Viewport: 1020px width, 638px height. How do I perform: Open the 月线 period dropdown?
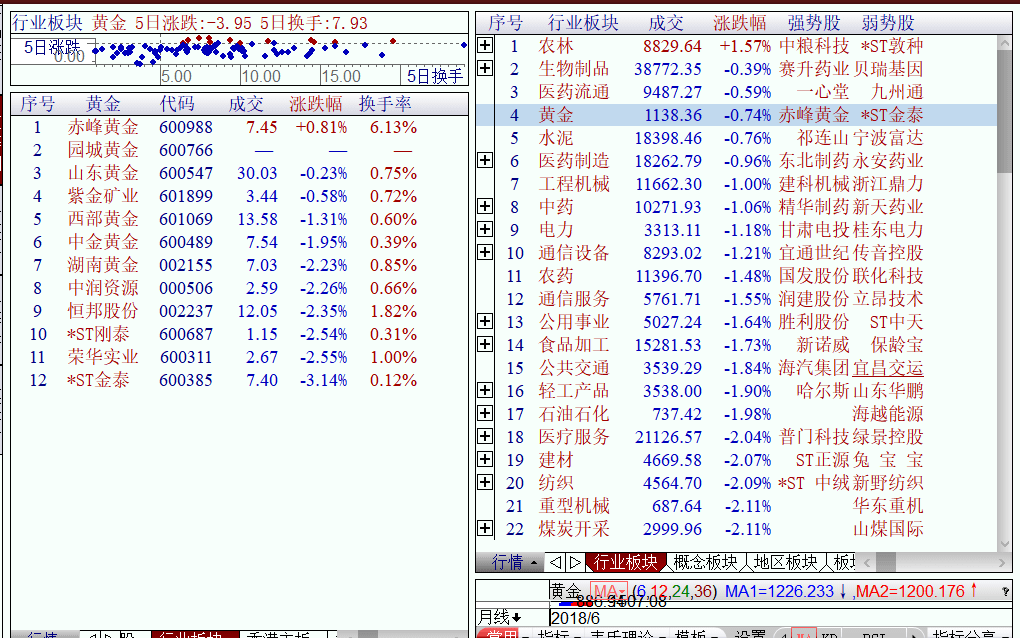tap(500, 617)
